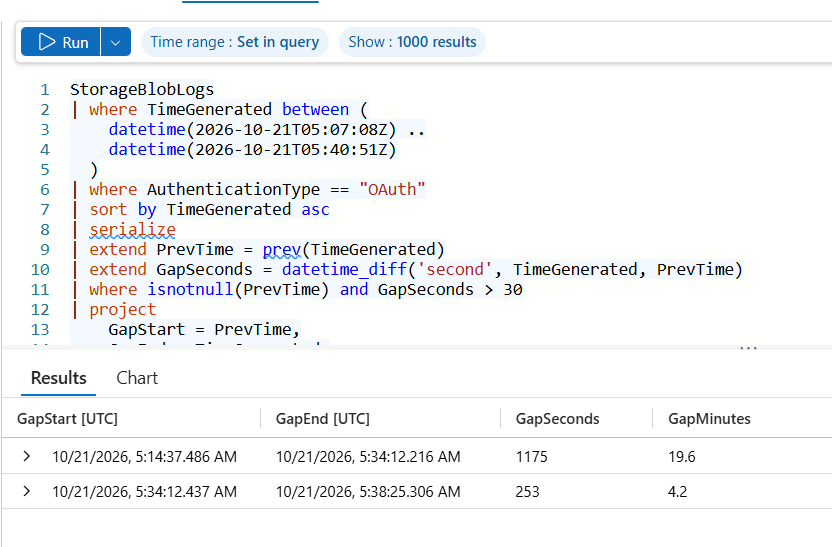This screenshot has width=832, height=547.
Task: Sort by the GapEnd [UTC] column header
Action: (x=323, y=419)
